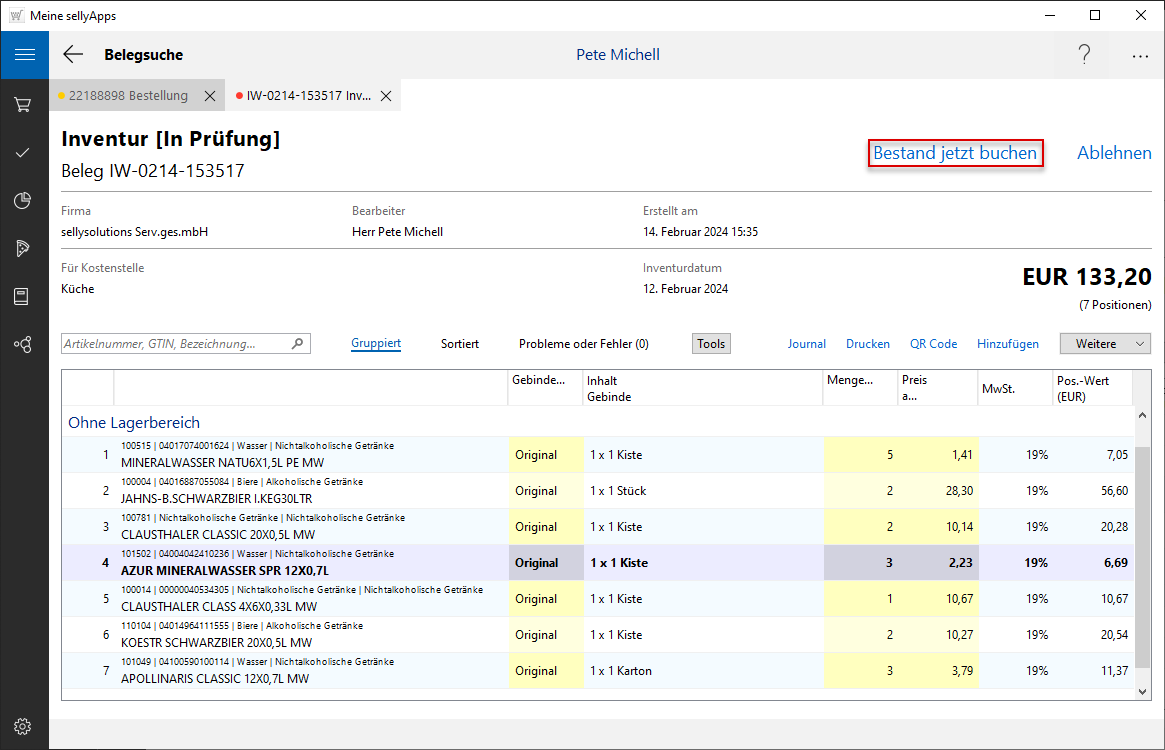Switch to 22188898 Bestellung tab
Image resolution: width=1165 pixels, height=750 pixels.
[128, 96]
